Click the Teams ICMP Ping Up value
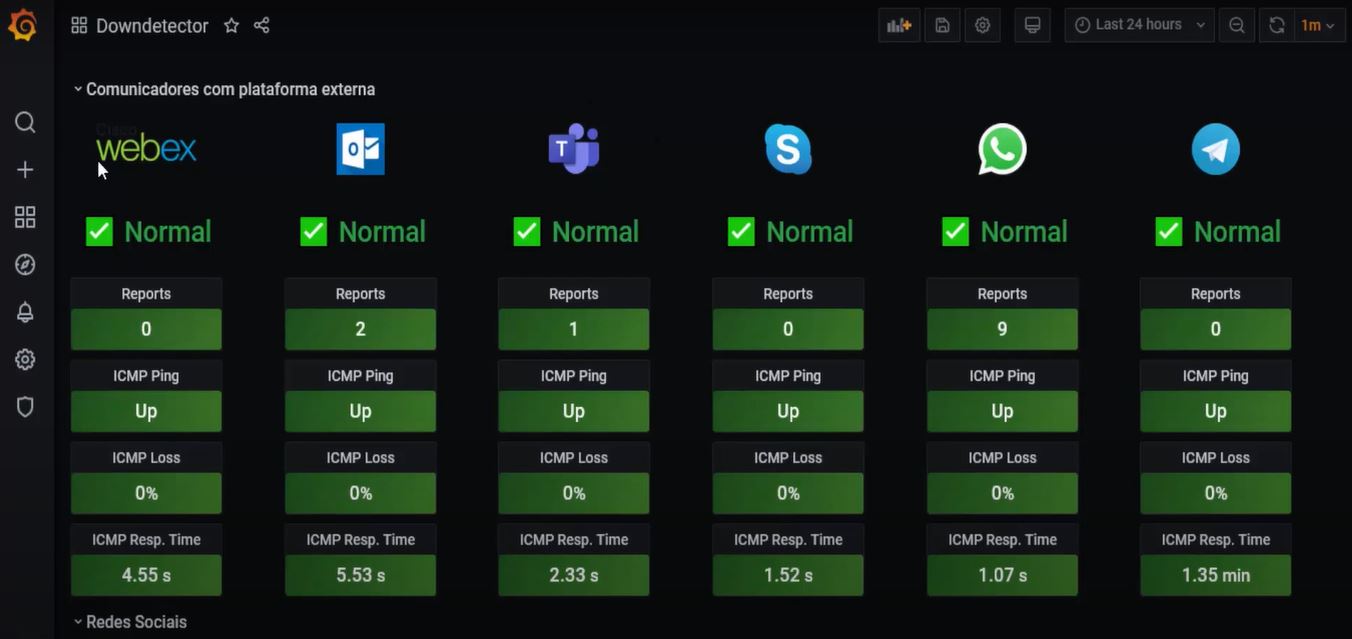The image size is (1352, 639). (x=574, y=411)
